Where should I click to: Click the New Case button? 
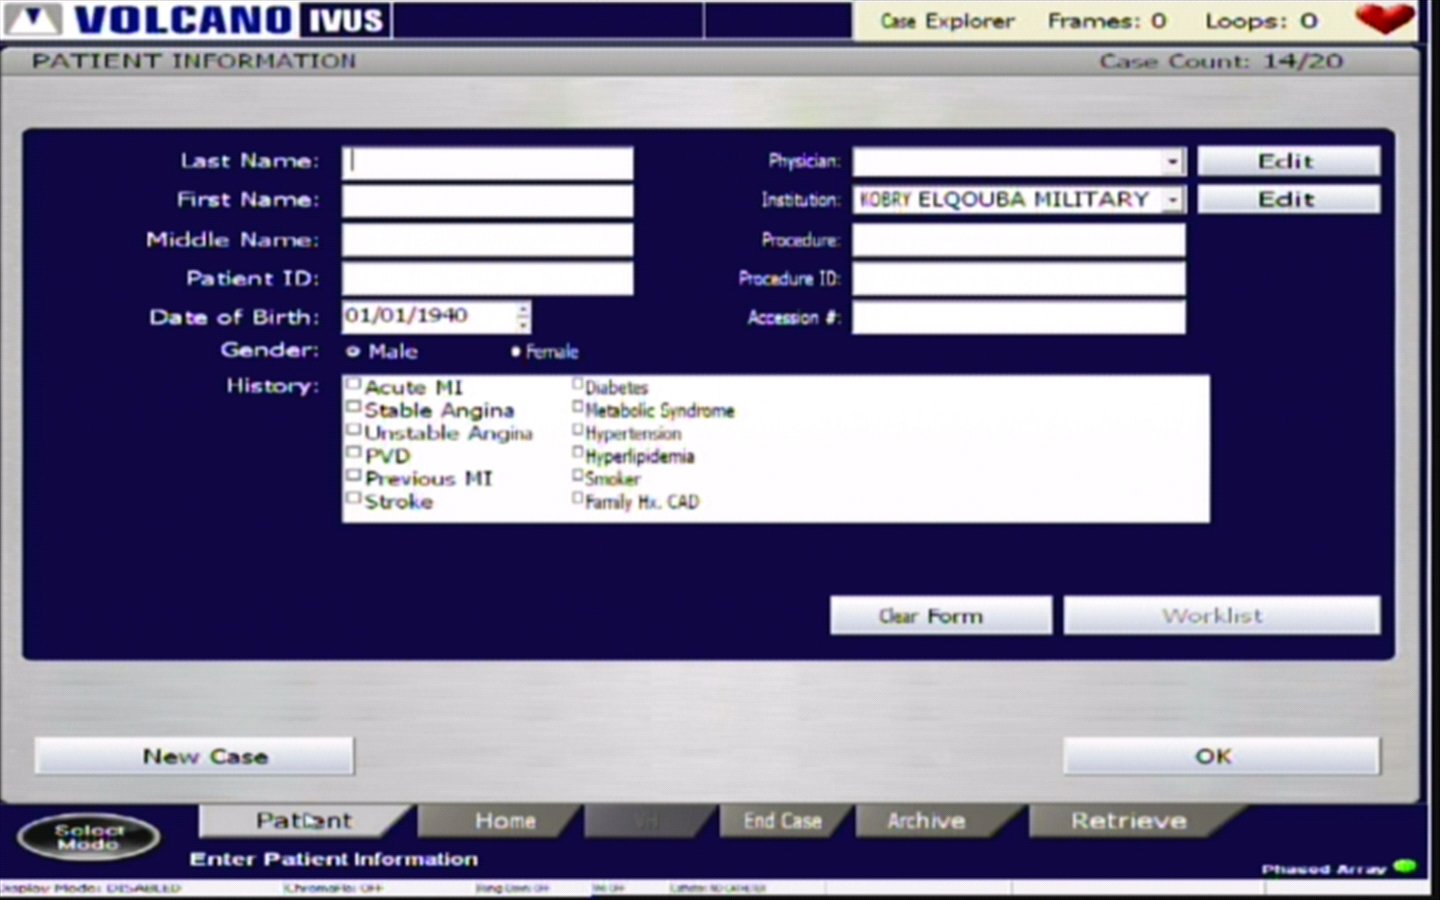pos(194,756)
